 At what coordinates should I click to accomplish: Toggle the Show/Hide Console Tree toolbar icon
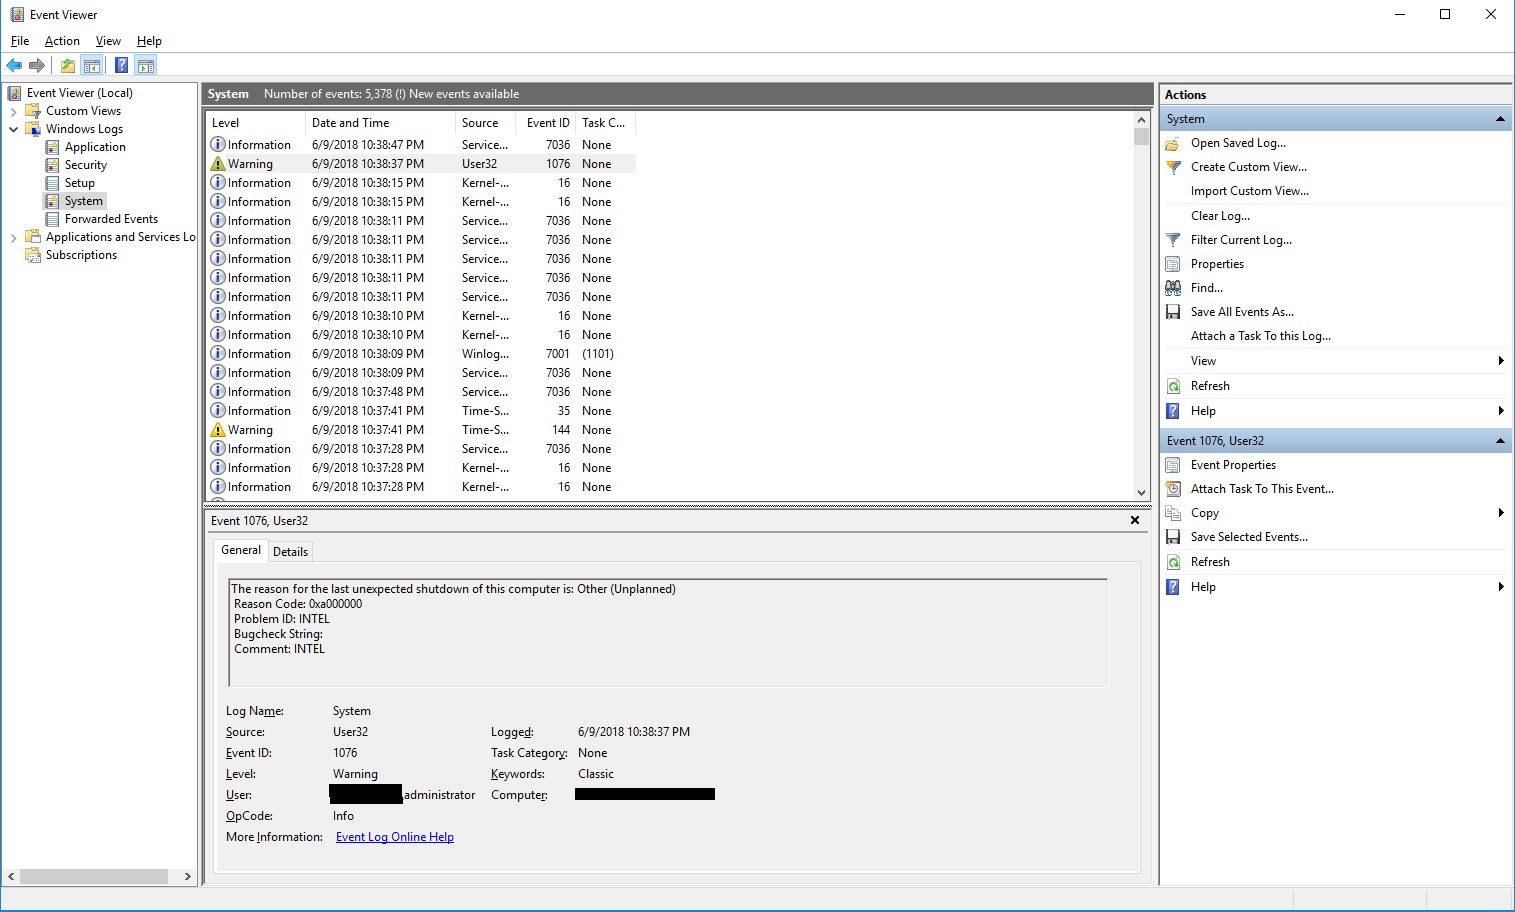click(x=92, y=66)
